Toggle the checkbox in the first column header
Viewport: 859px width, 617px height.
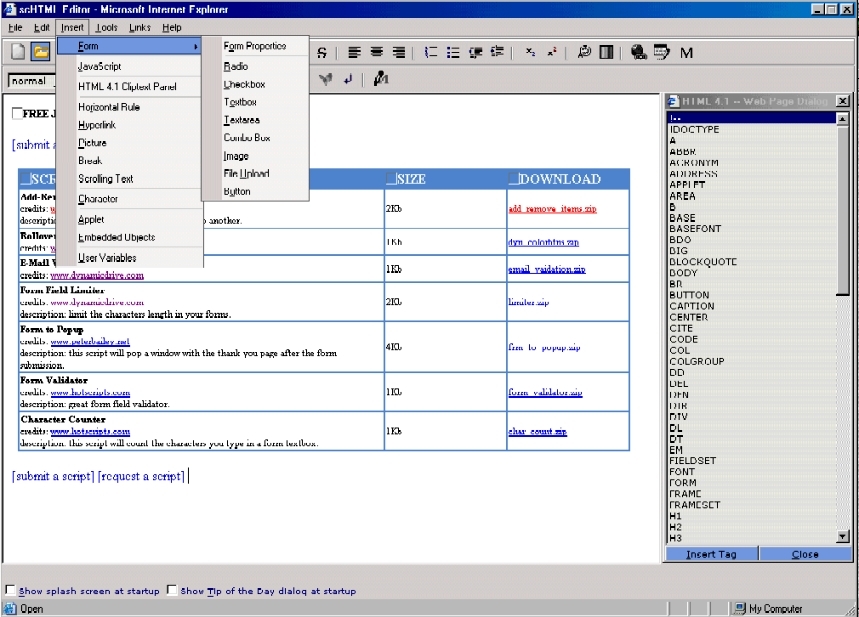tap(25, 178)
